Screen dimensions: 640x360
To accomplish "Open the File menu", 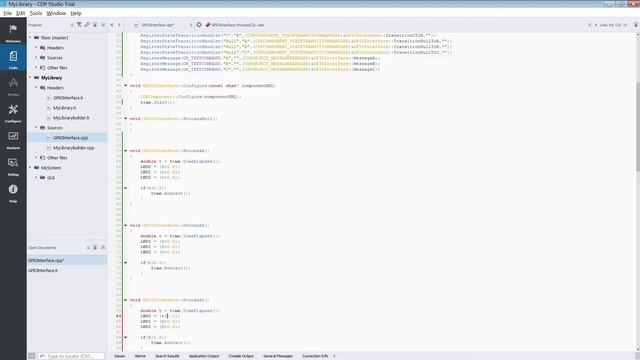I will pyautogui.click(x=7, y=13).
